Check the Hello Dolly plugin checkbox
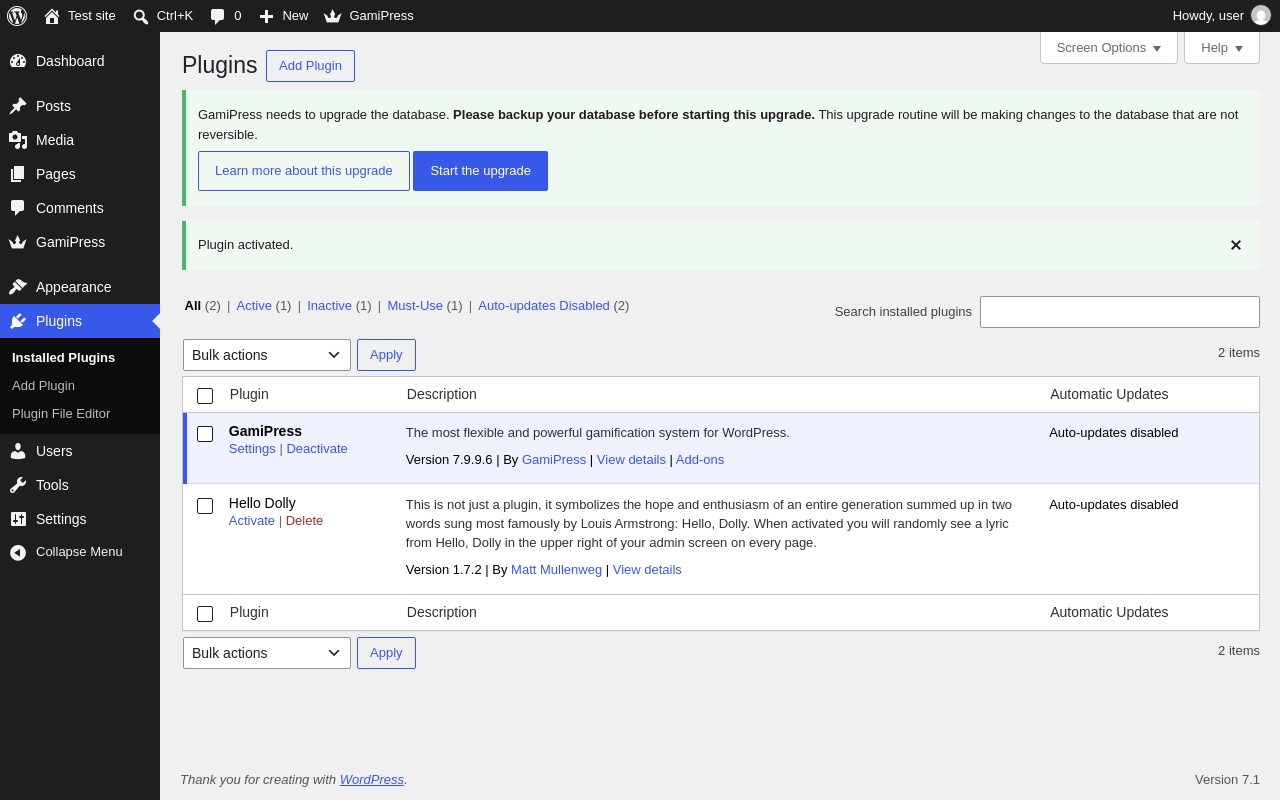1280x800 pixels. 205,506
